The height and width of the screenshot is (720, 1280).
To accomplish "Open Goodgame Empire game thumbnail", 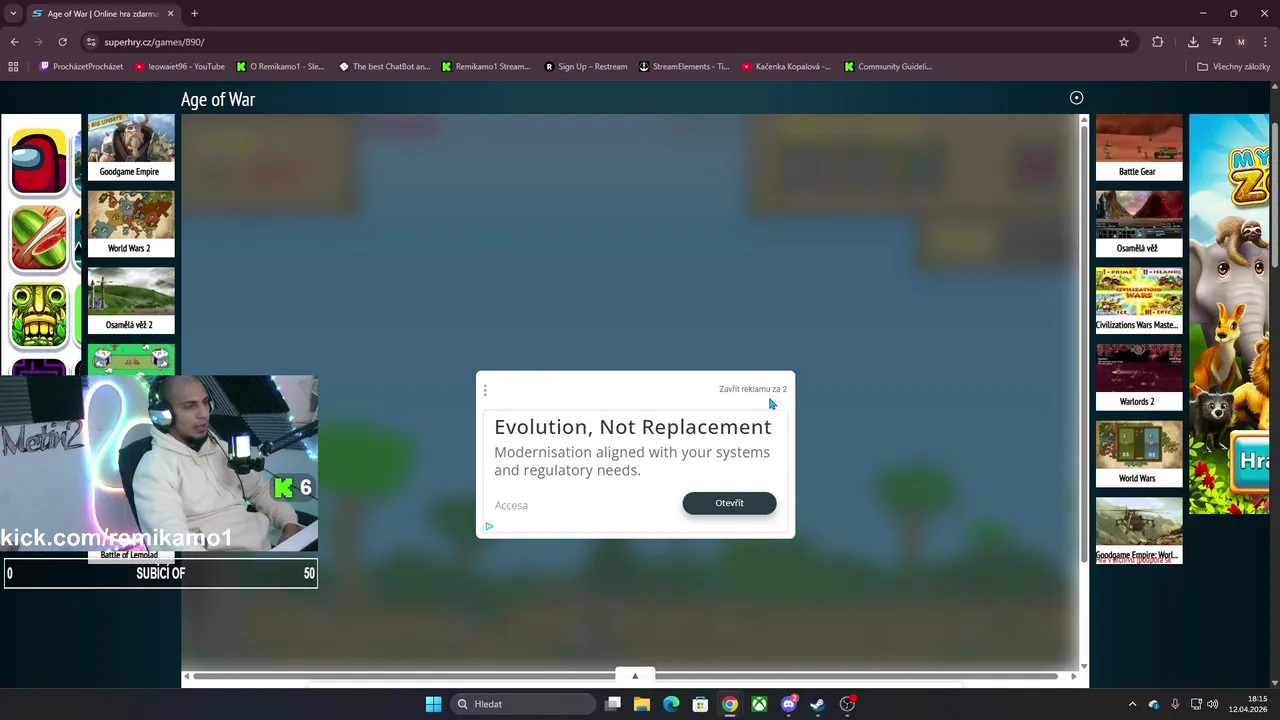I will tap(131, 147).
